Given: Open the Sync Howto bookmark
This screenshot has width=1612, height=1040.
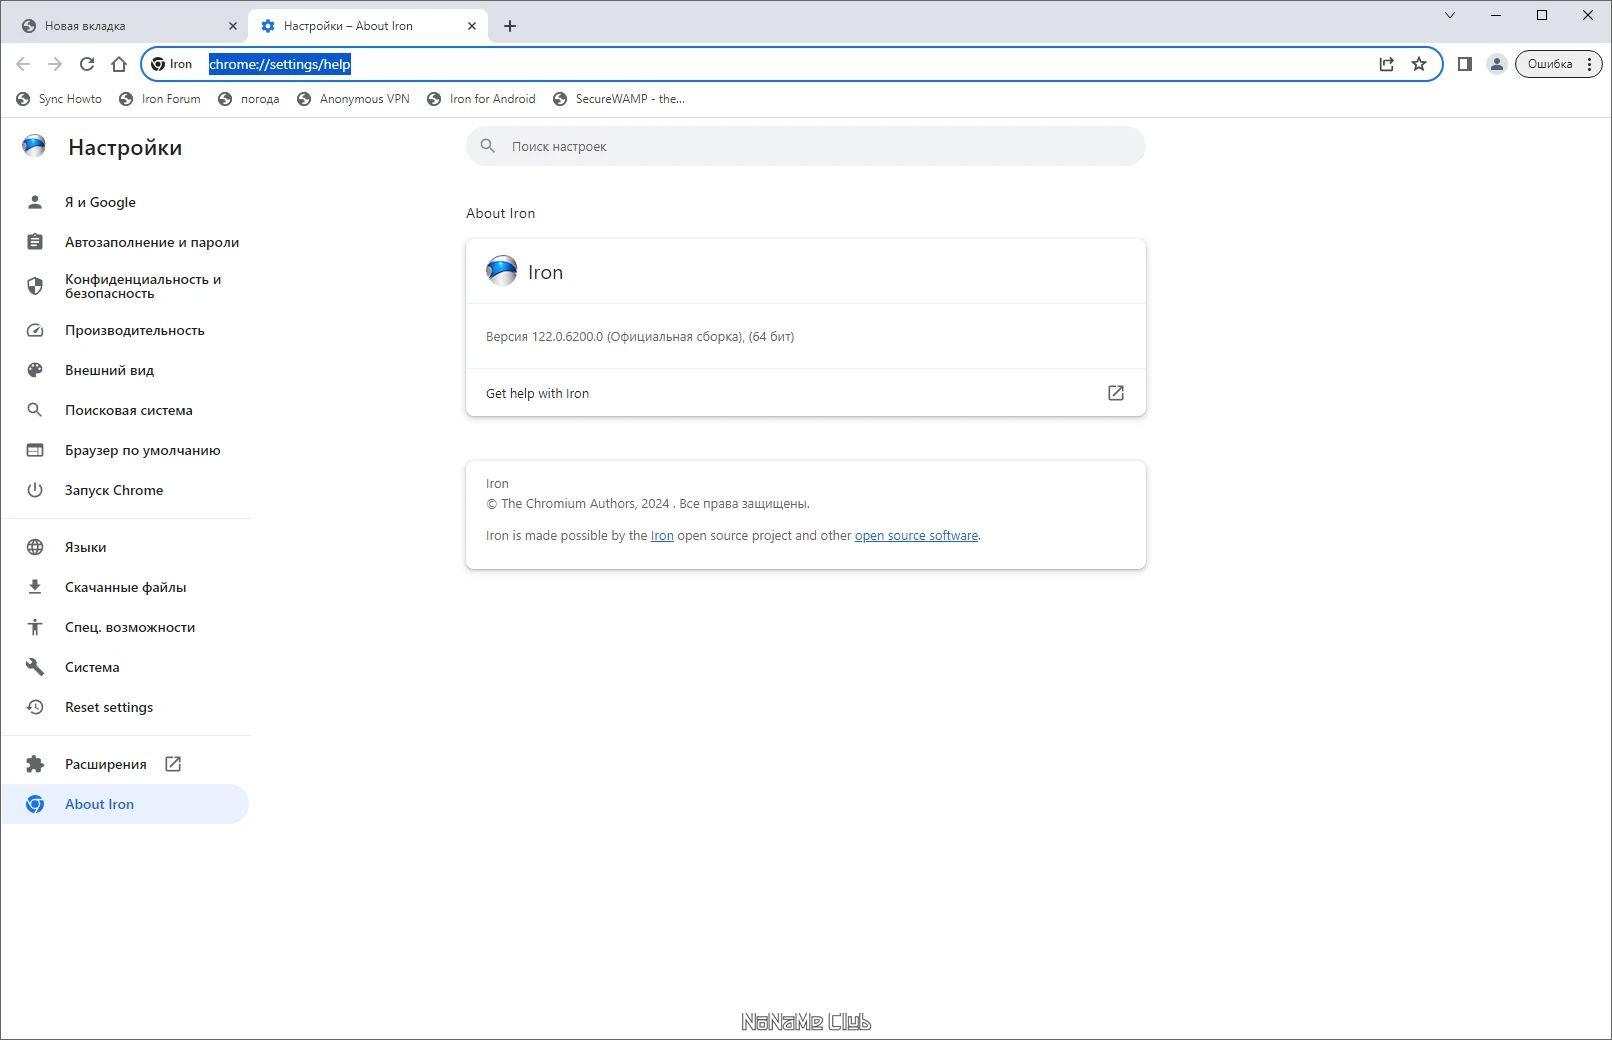Looking at the screenshot, I should click(59, 99).
